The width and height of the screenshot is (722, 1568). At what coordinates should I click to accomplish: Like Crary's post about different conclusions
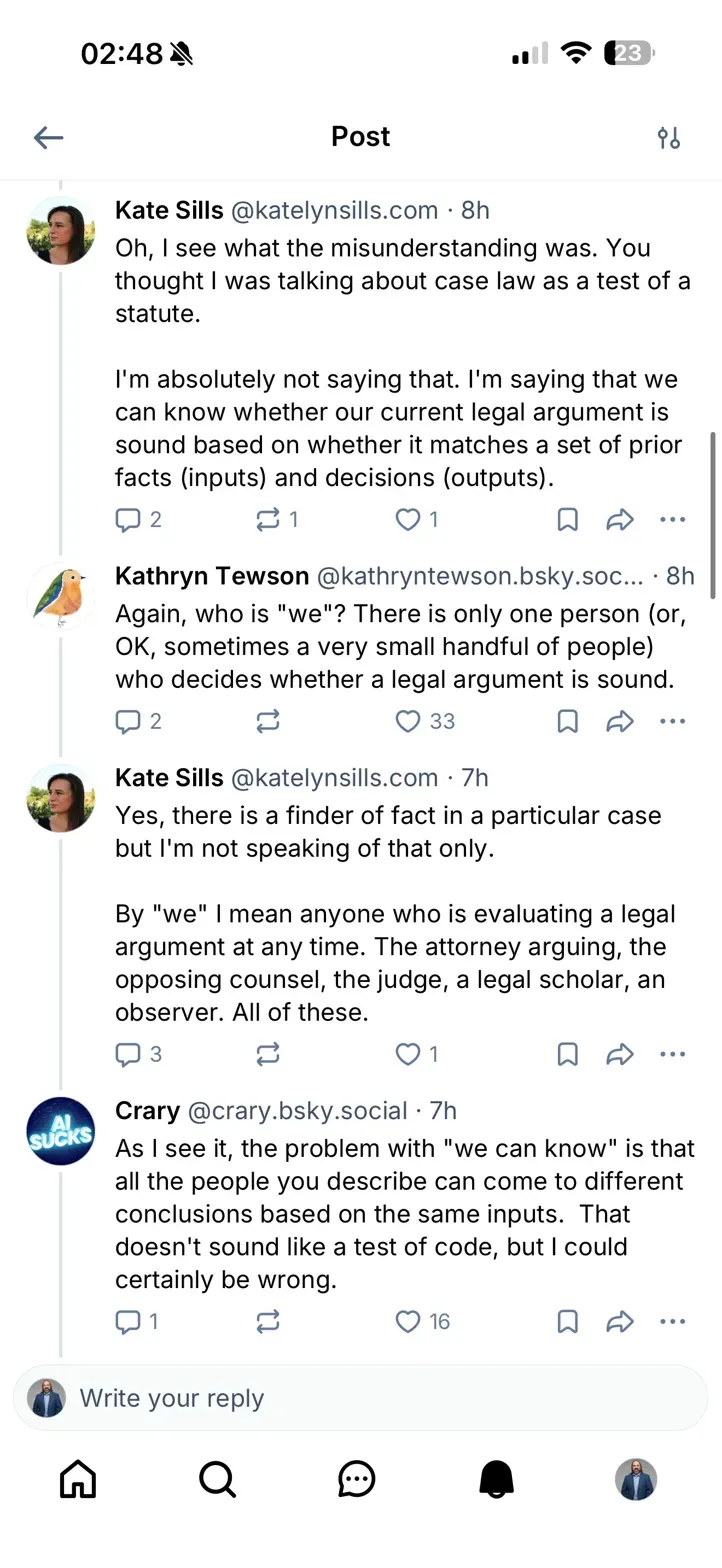408,1321
